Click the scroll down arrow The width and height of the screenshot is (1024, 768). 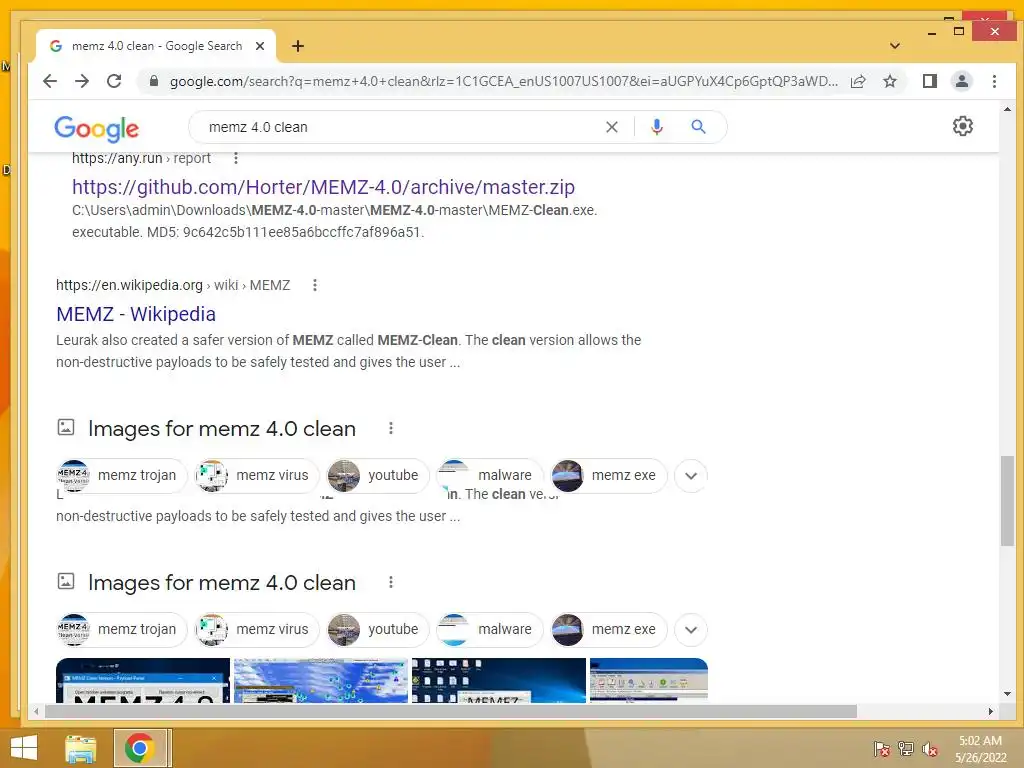coord(1006,694)
